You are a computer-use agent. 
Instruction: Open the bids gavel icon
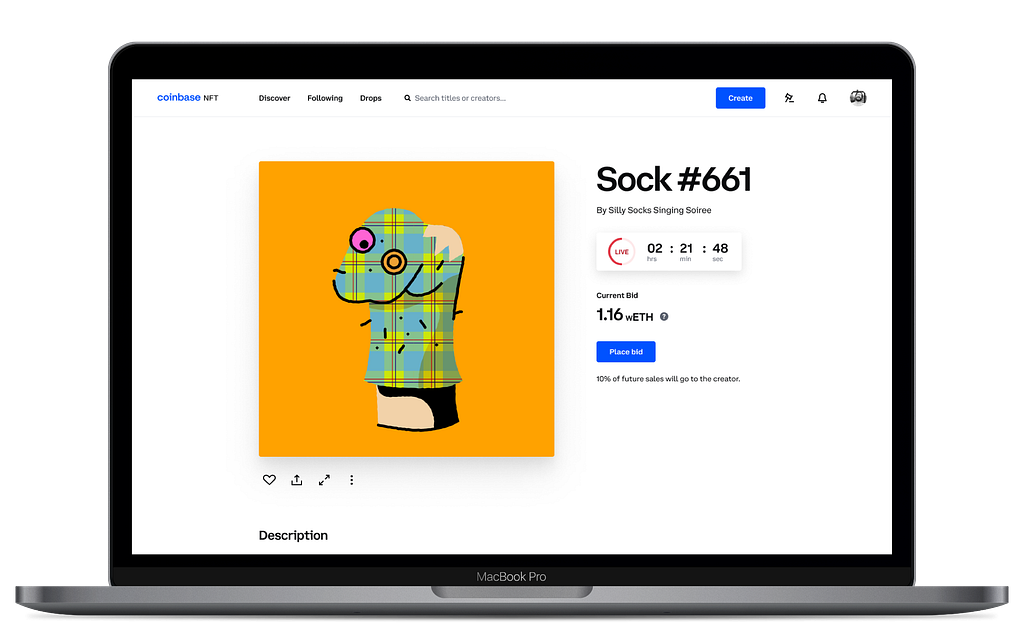789,98
